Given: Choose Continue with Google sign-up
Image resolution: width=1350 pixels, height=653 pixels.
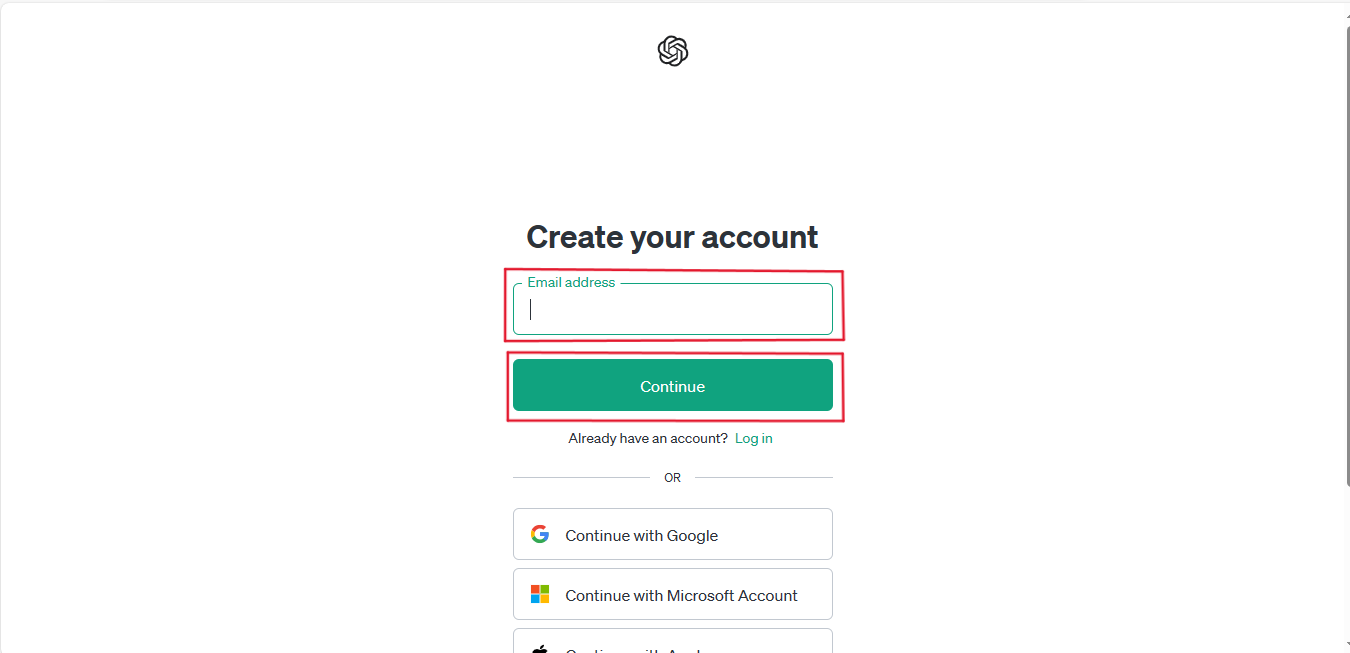Looking at the screenshot, I should (x=673, y=534).
